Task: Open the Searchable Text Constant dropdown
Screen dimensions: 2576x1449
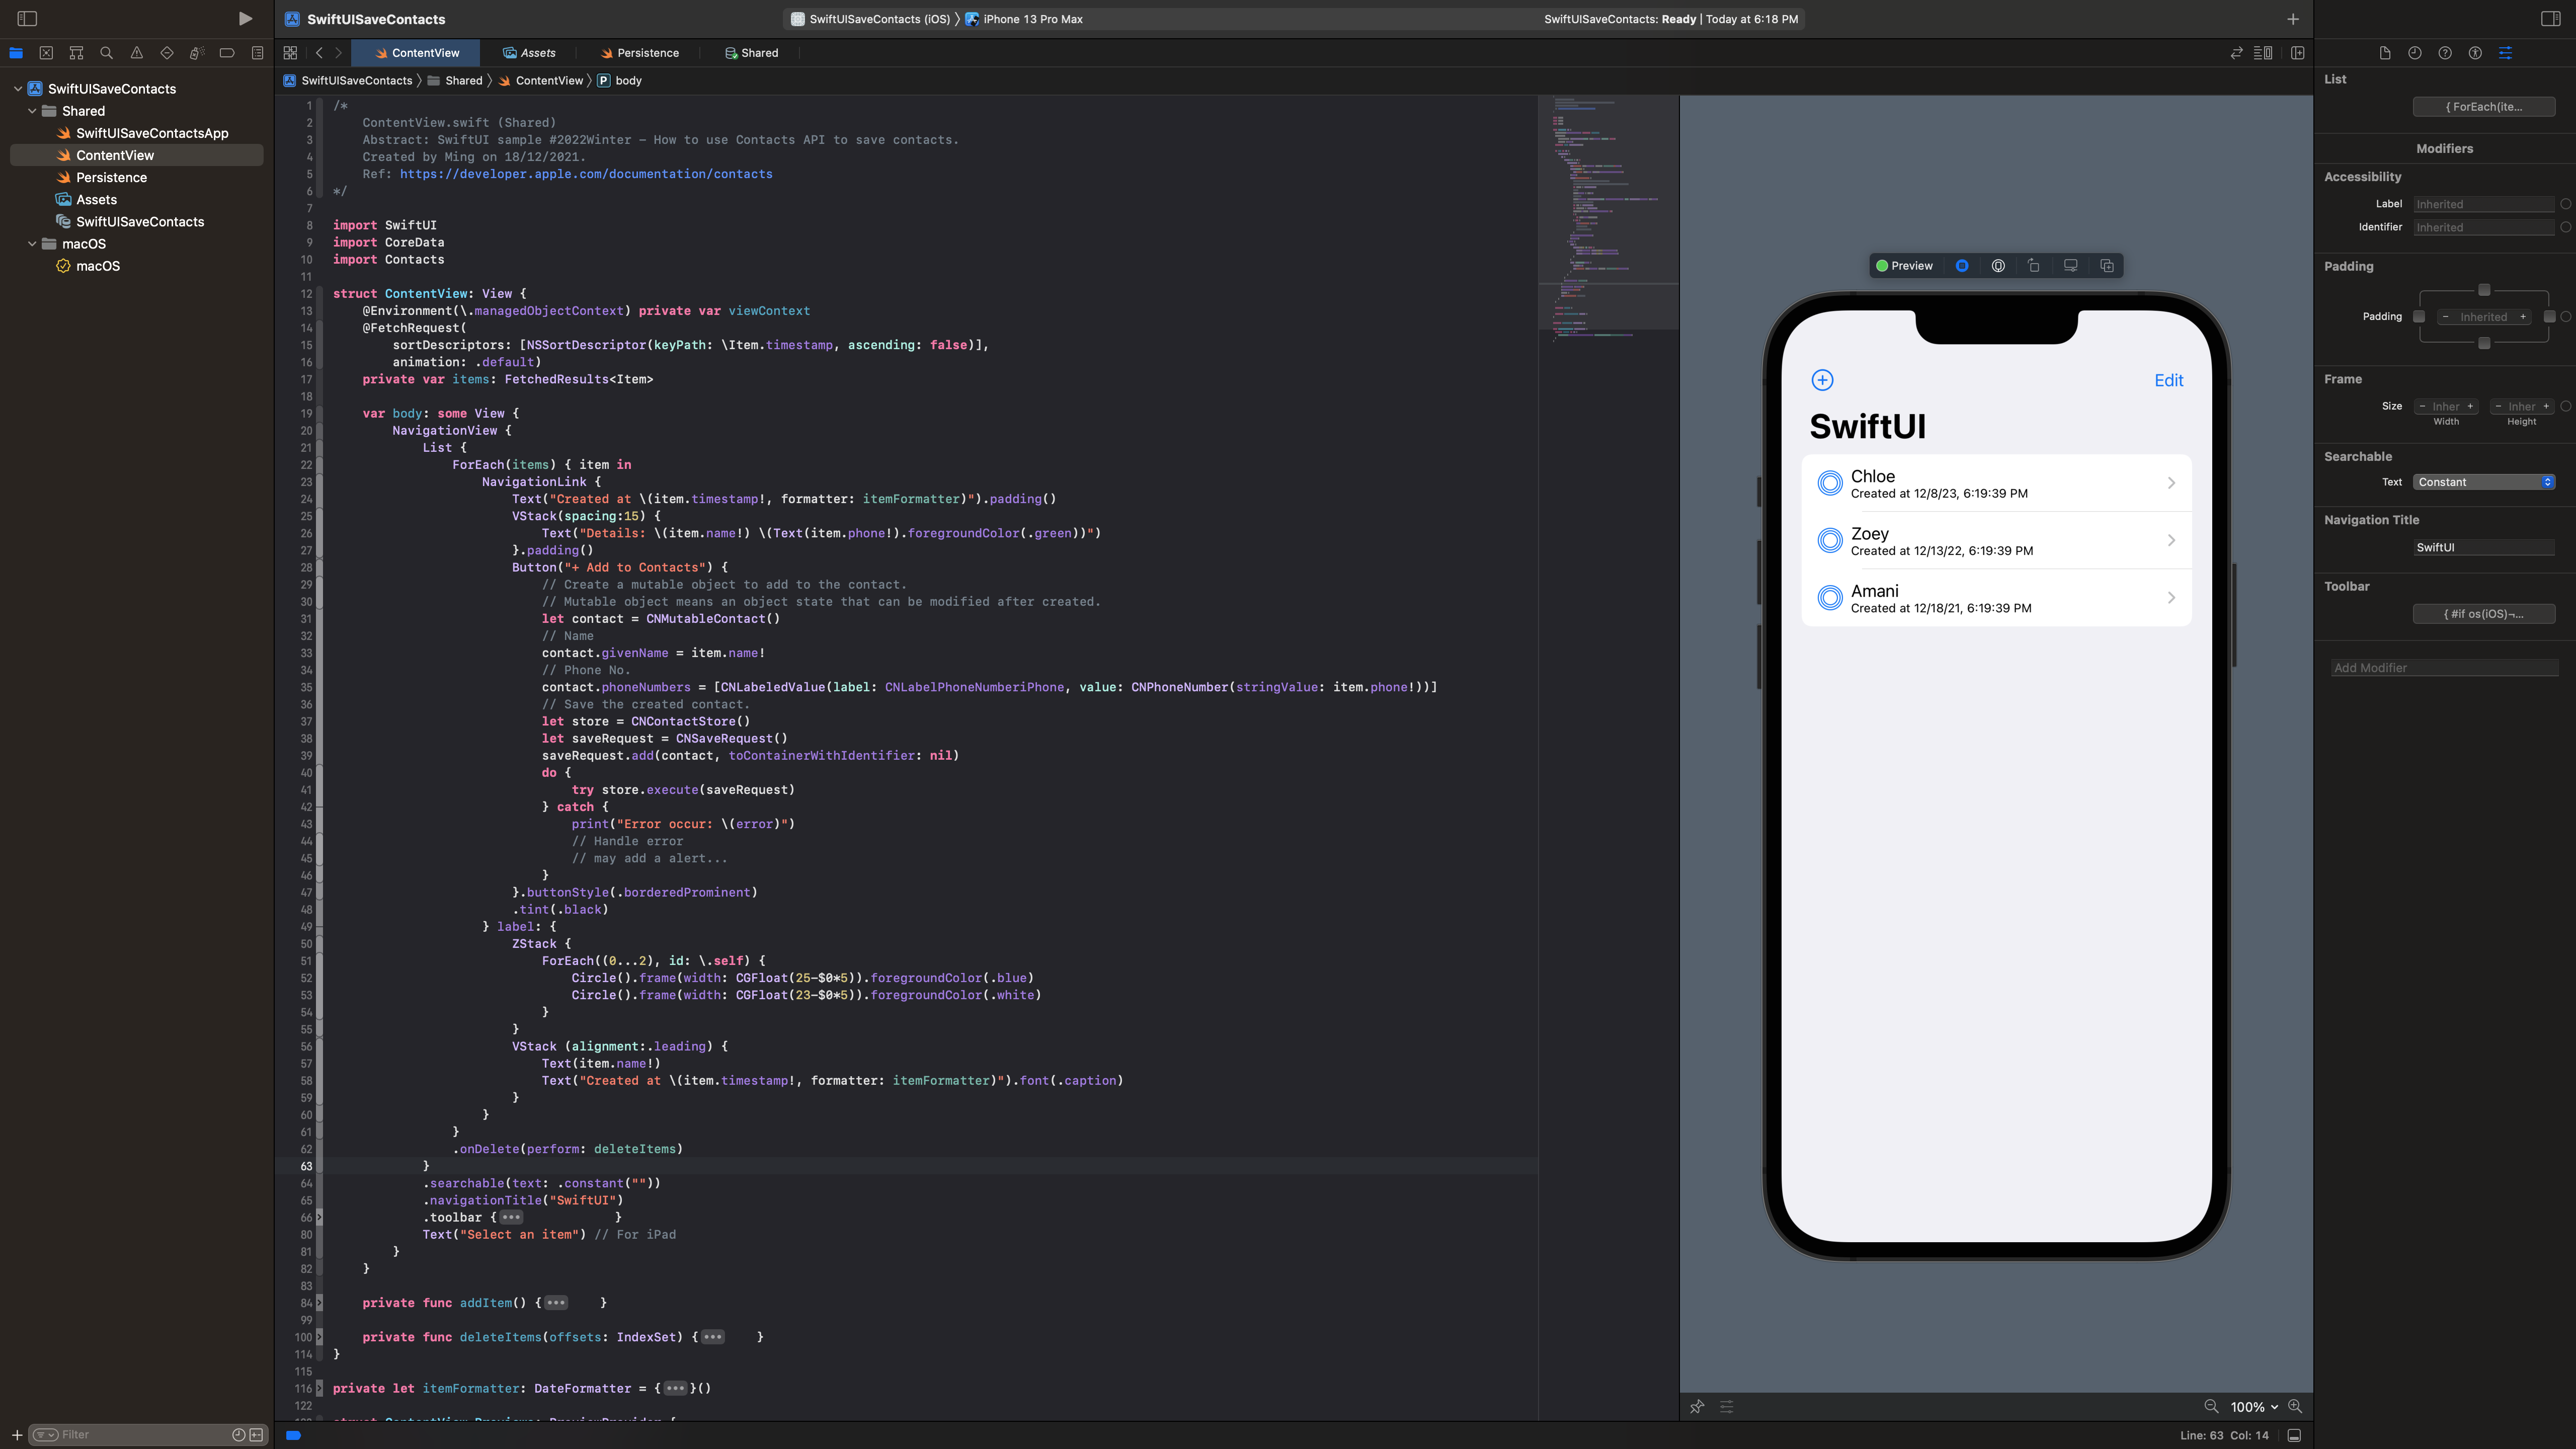Action: pos(2484,482)
